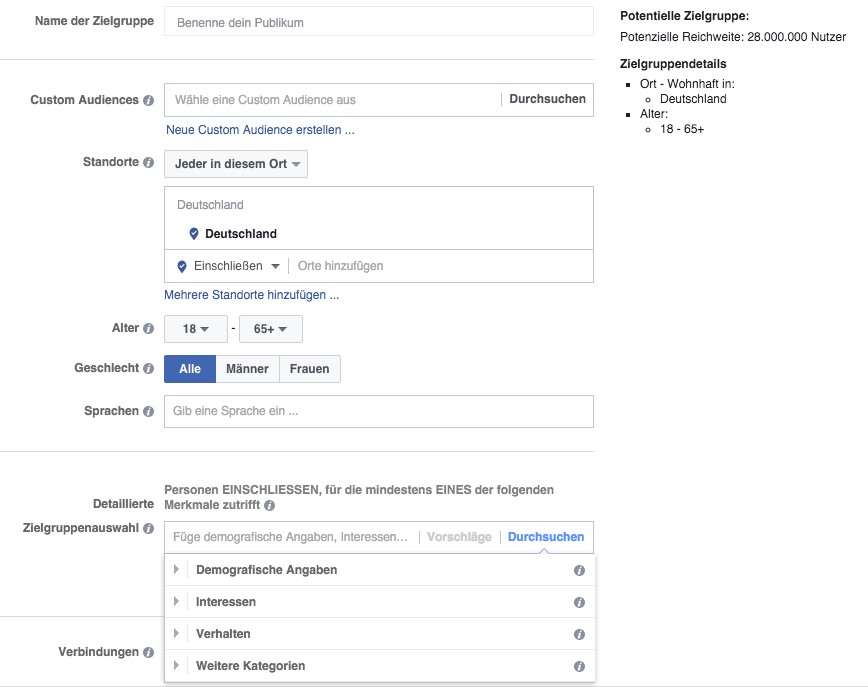The width and height of the screenshot is (868, 687).
Task: Expand Verhalten category
Action: (x=176, y=633)
